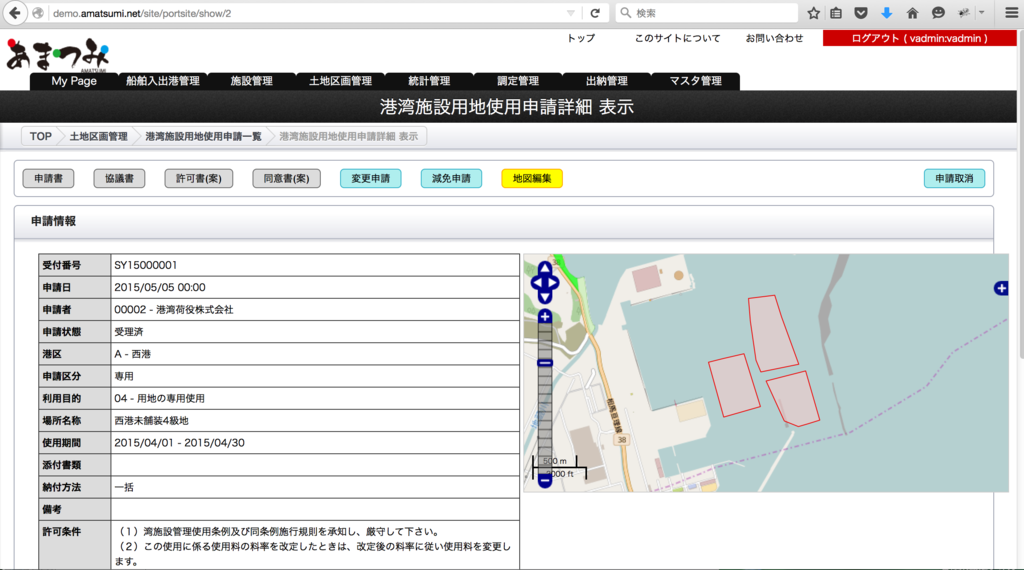This screenshot has height=570, width=1024.
Task: Click the 申請情報 section header
Action: [504, 222]
